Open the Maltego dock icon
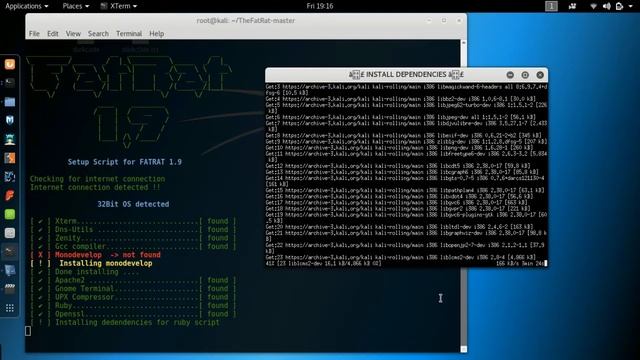This screenshot has width=640, height=360. pos(10,177)
